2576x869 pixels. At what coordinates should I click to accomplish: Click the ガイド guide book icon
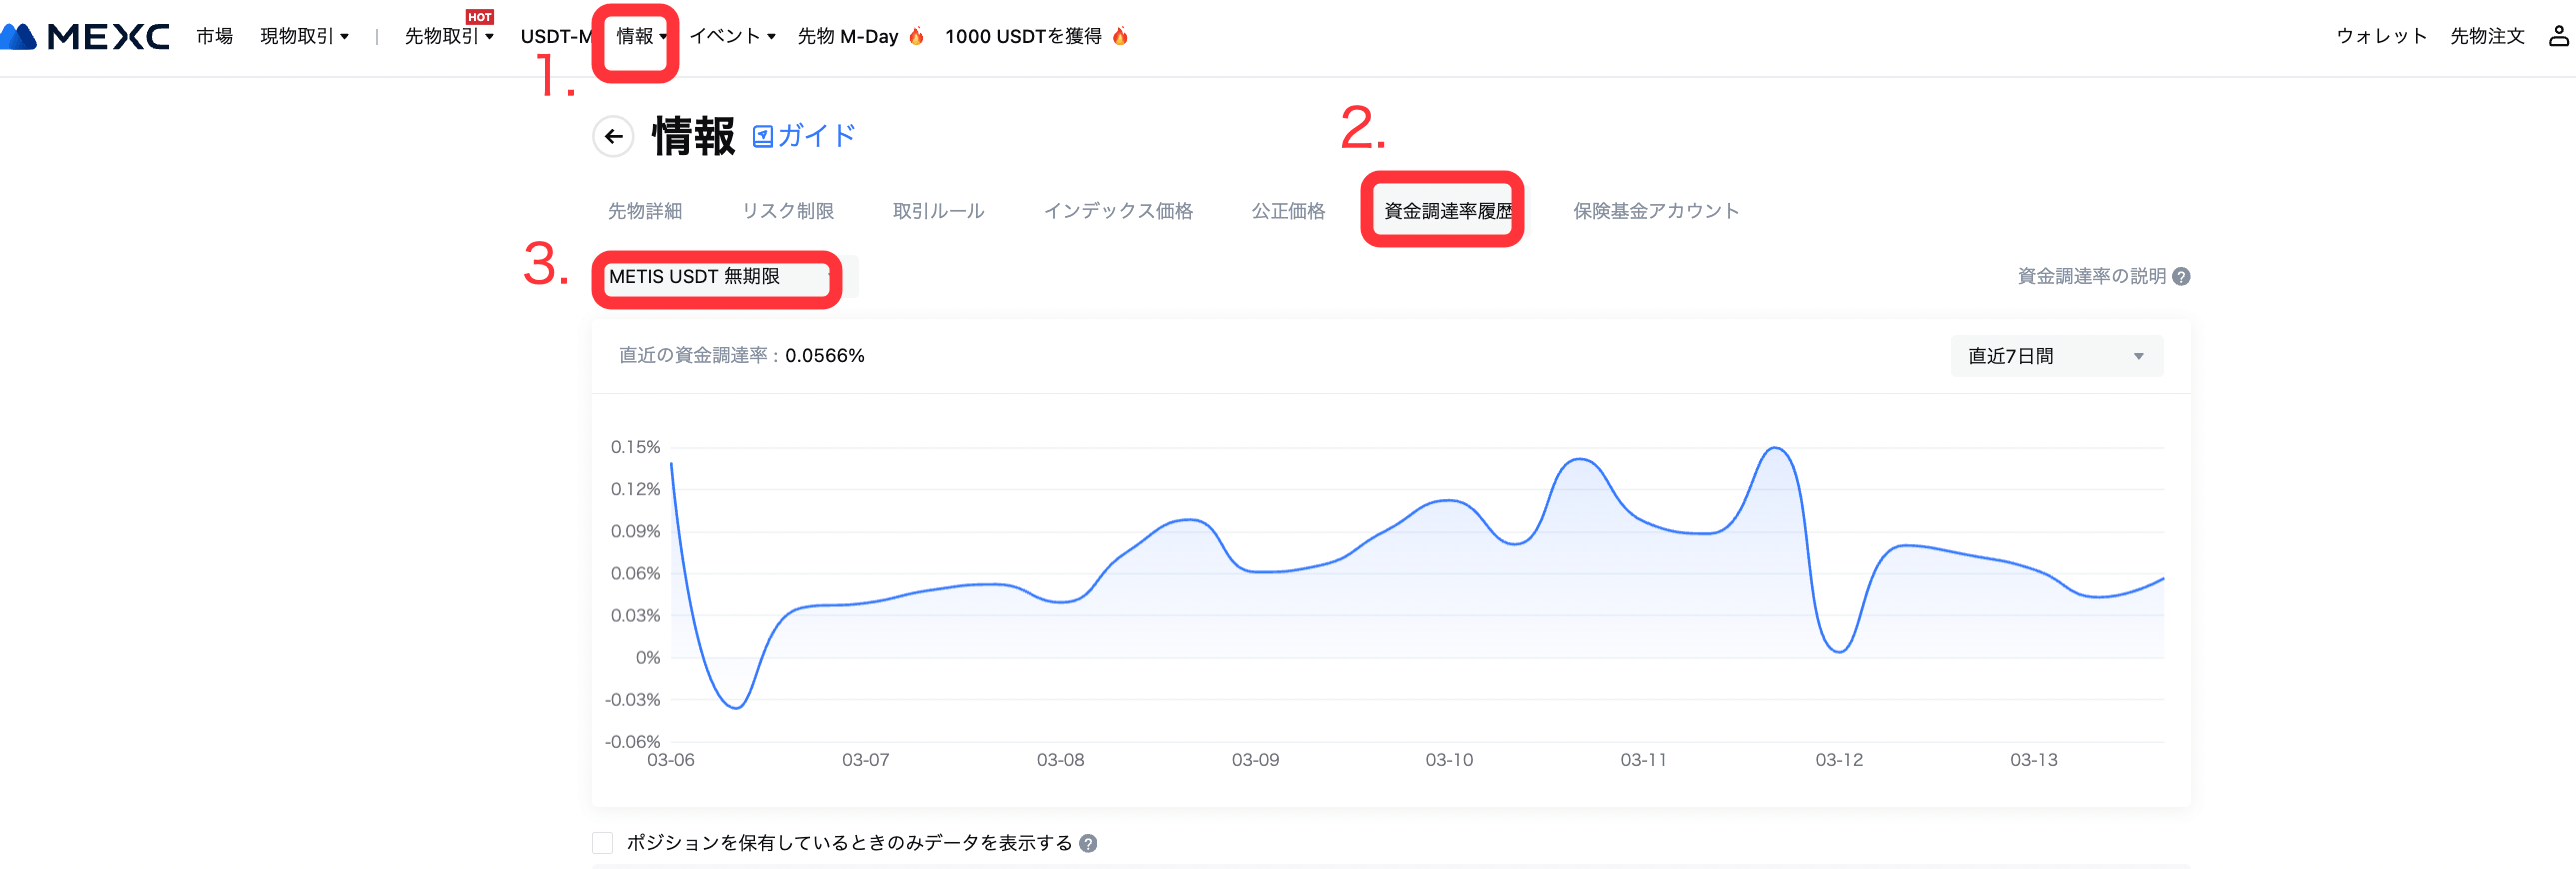(762, 136)
